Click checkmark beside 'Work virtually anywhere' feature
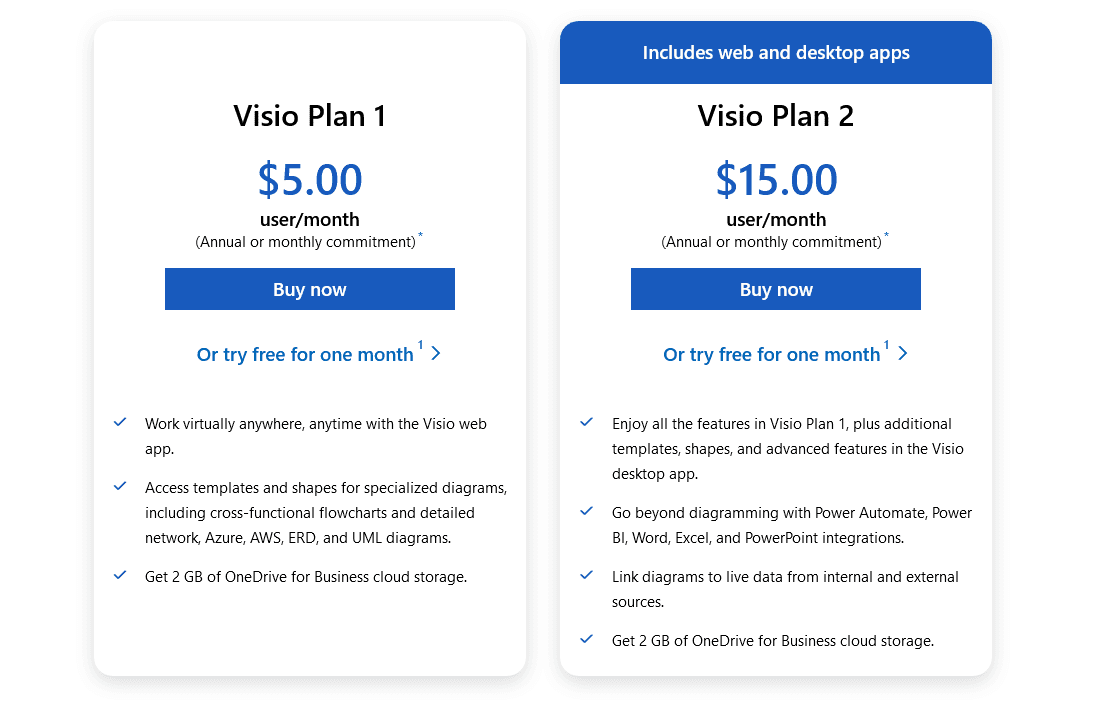 (120, 423)
